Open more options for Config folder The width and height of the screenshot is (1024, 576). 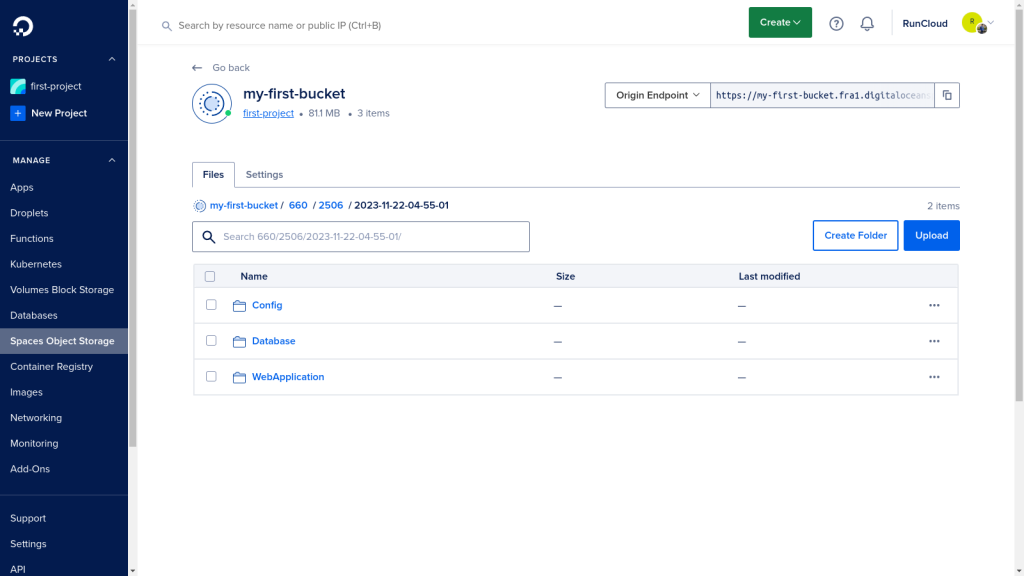pos(934,305)
